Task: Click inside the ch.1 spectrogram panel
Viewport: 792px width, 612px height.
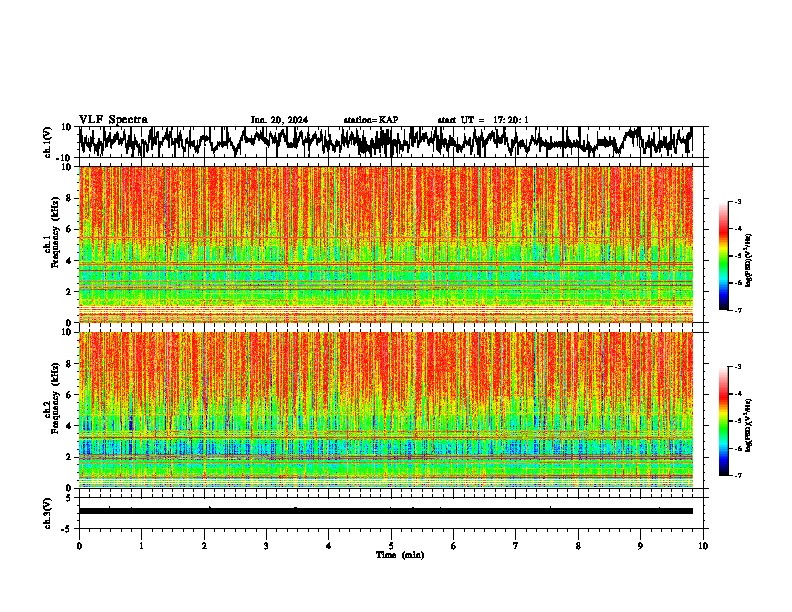Action: 386,244
